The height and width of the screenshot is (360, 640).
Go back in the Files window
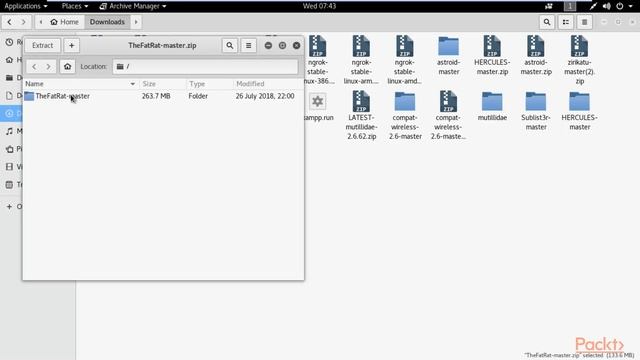point(9,22)
